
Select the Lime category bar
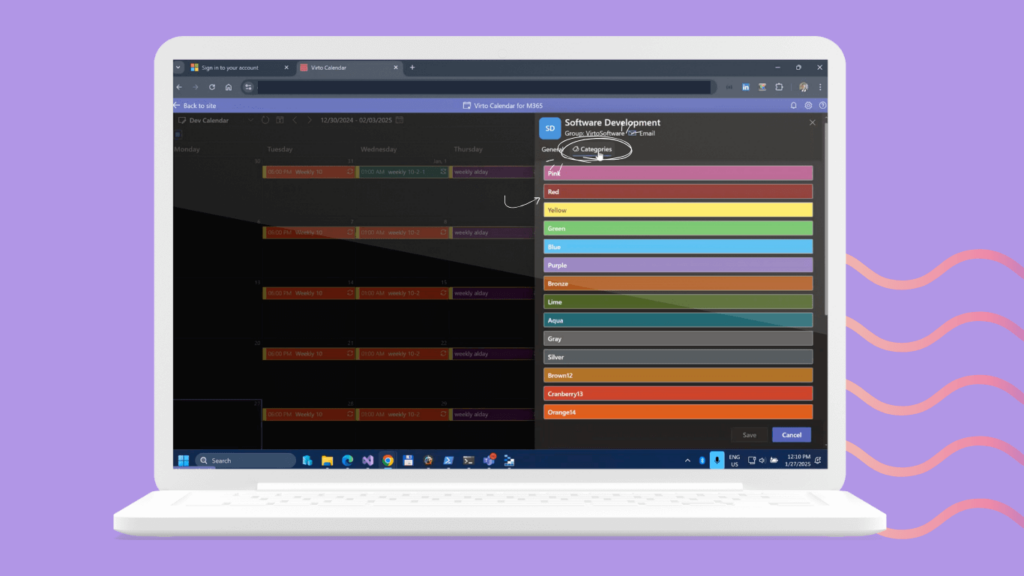[x=678, y=302]
